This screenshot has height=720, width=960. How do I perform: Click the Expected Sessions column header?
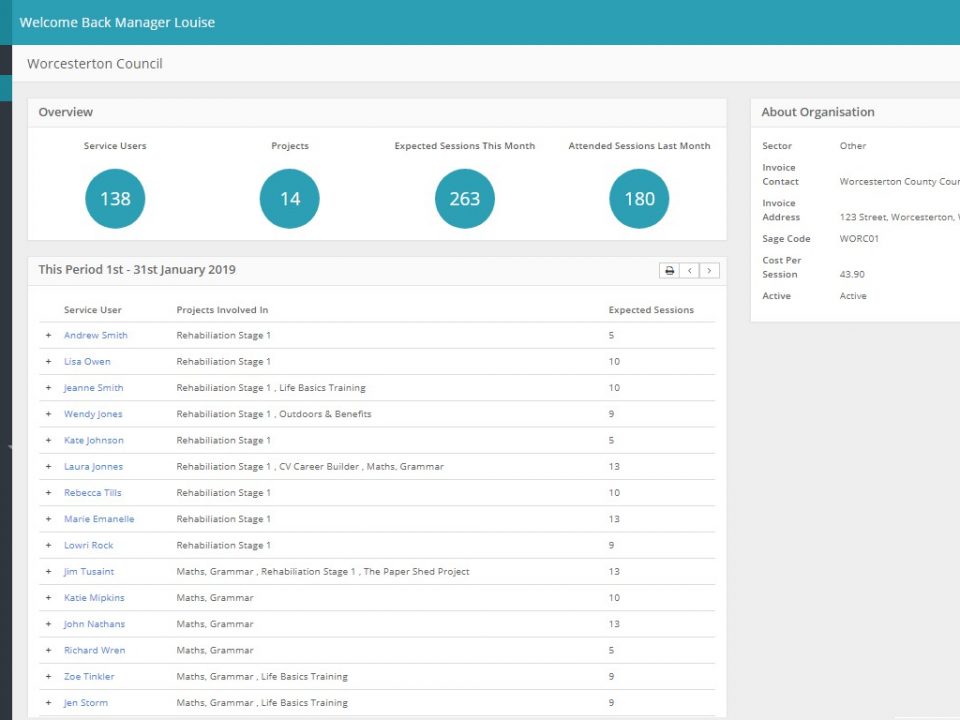click(x=651, y=310)
